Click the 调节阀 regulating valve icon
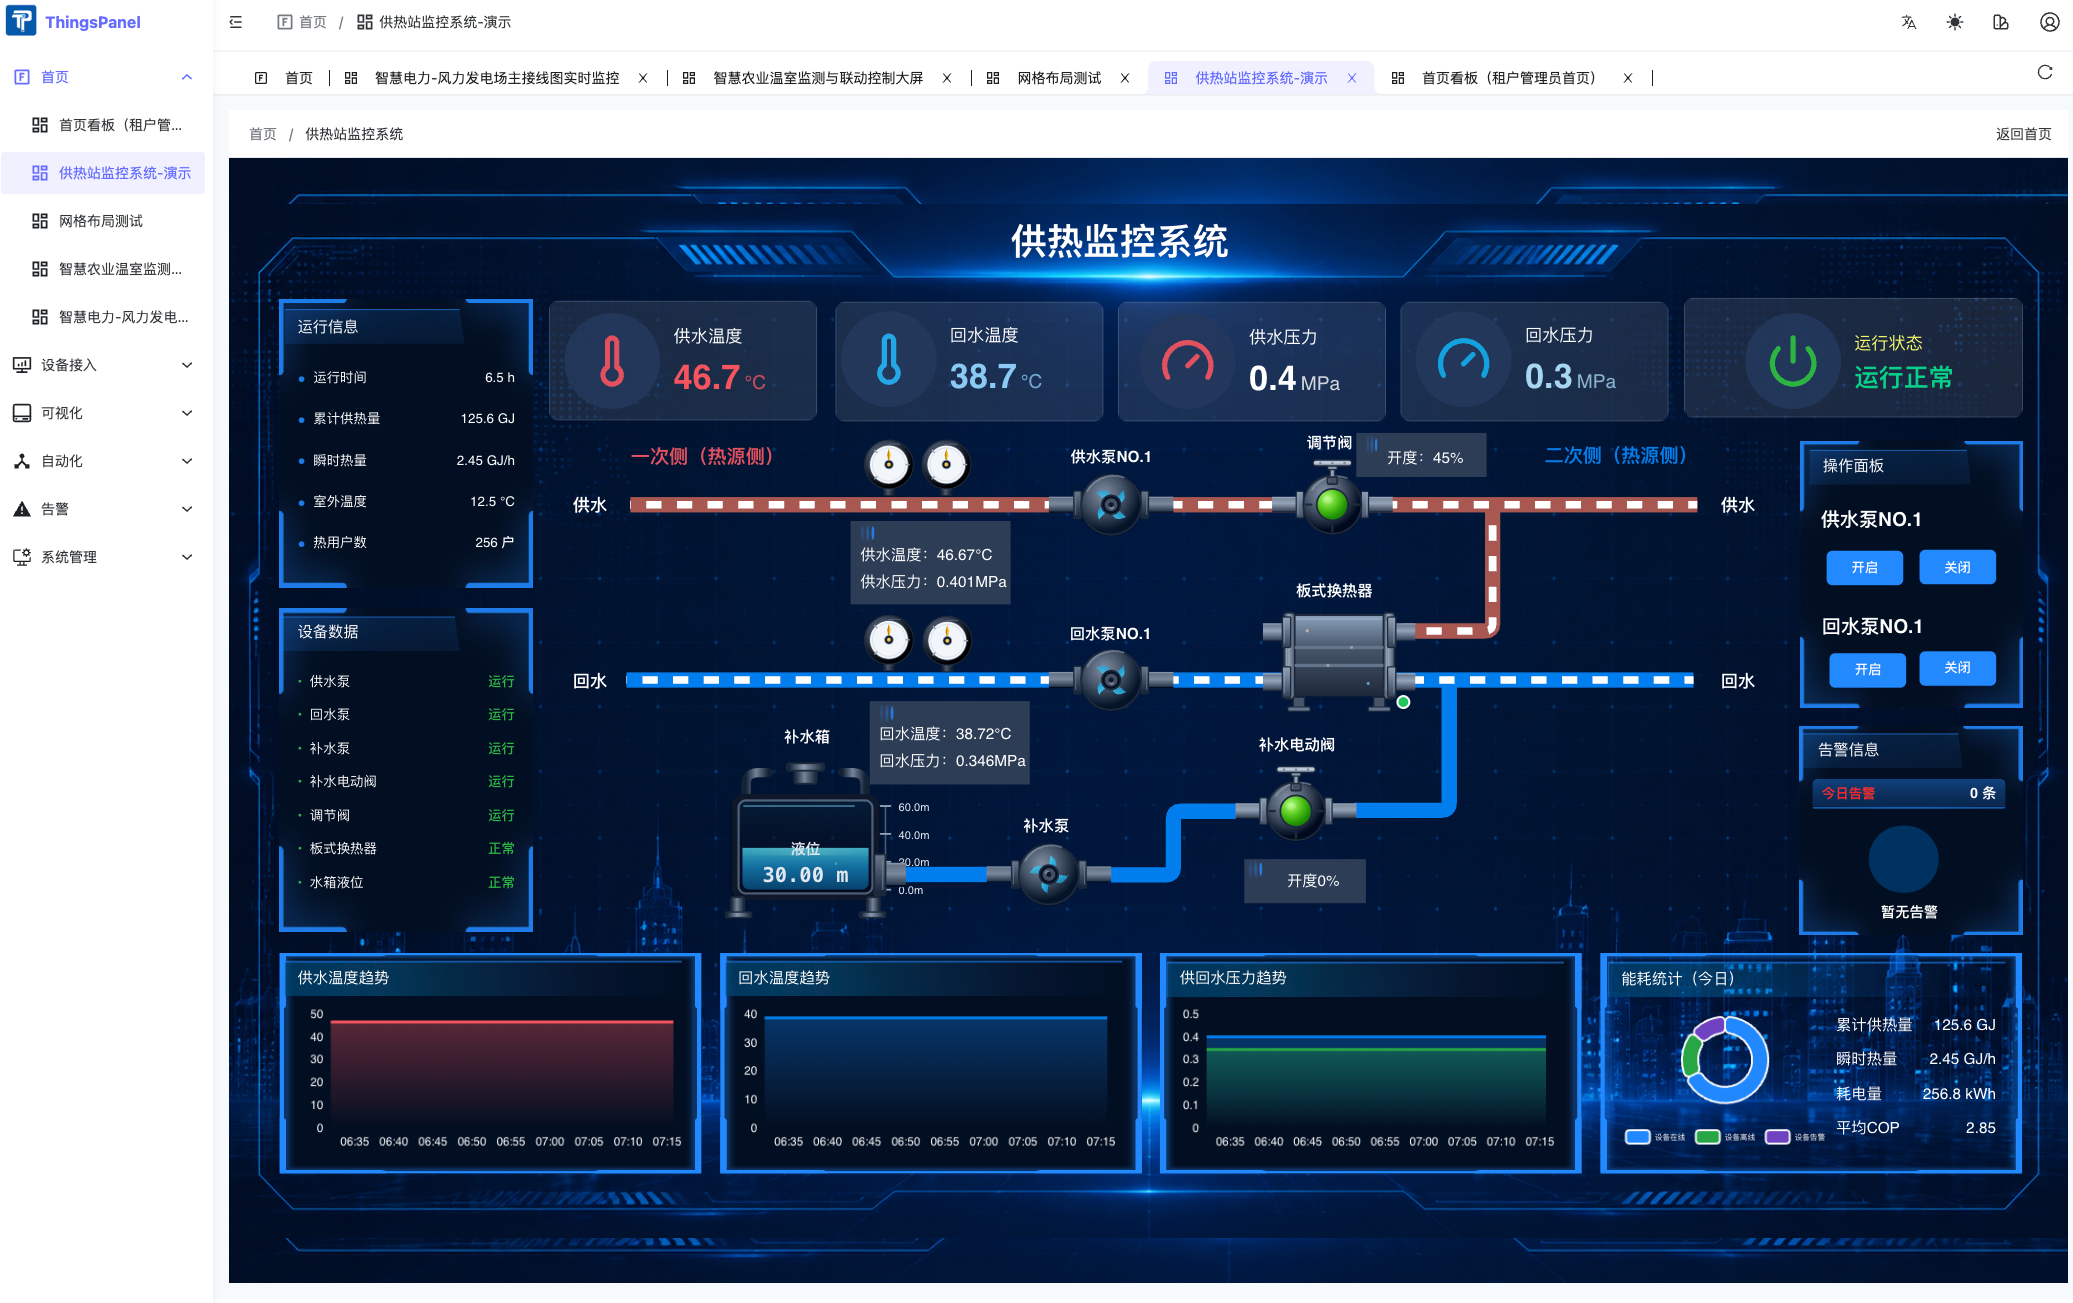 tap(1331, 500)
